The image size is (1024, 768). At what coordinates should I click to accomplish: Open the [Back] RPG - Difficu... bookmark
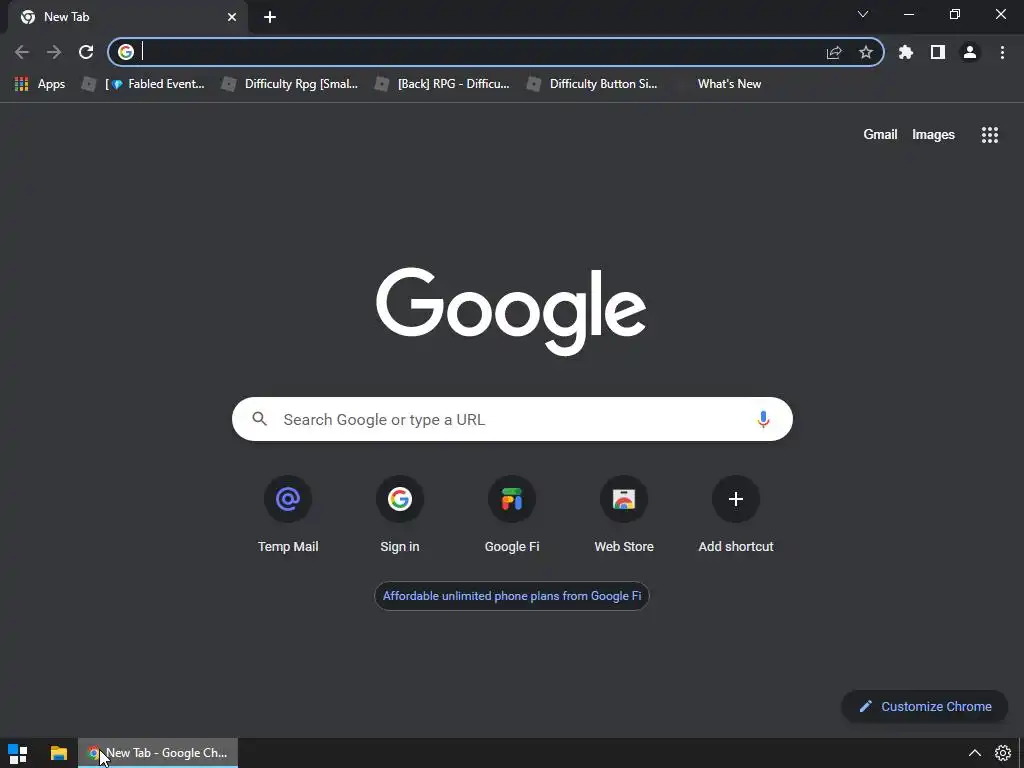pyautogui.click(x=443, y=84)
